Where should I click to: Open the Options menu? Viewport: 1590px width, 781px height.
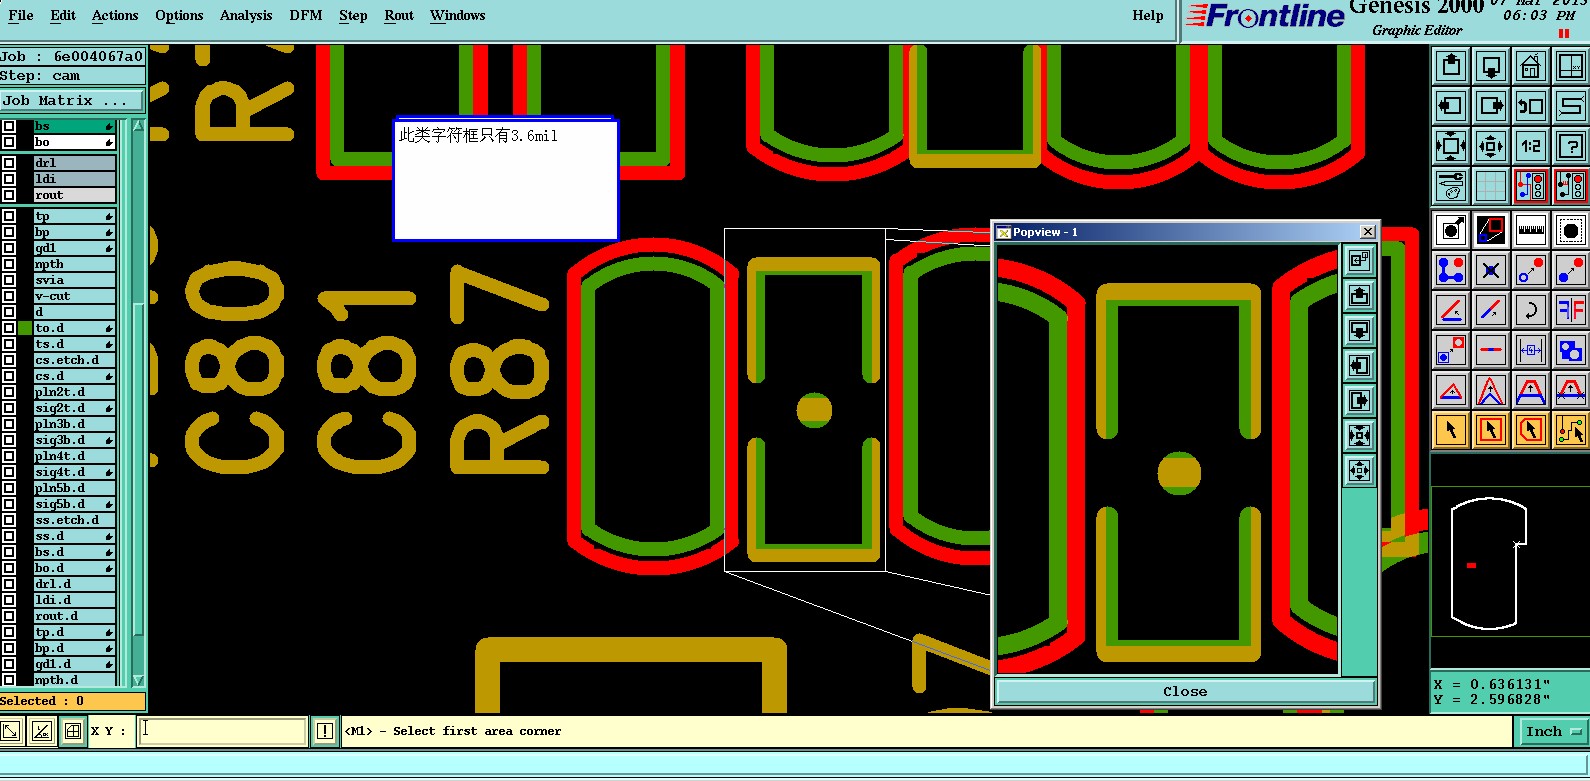point(179,16)
